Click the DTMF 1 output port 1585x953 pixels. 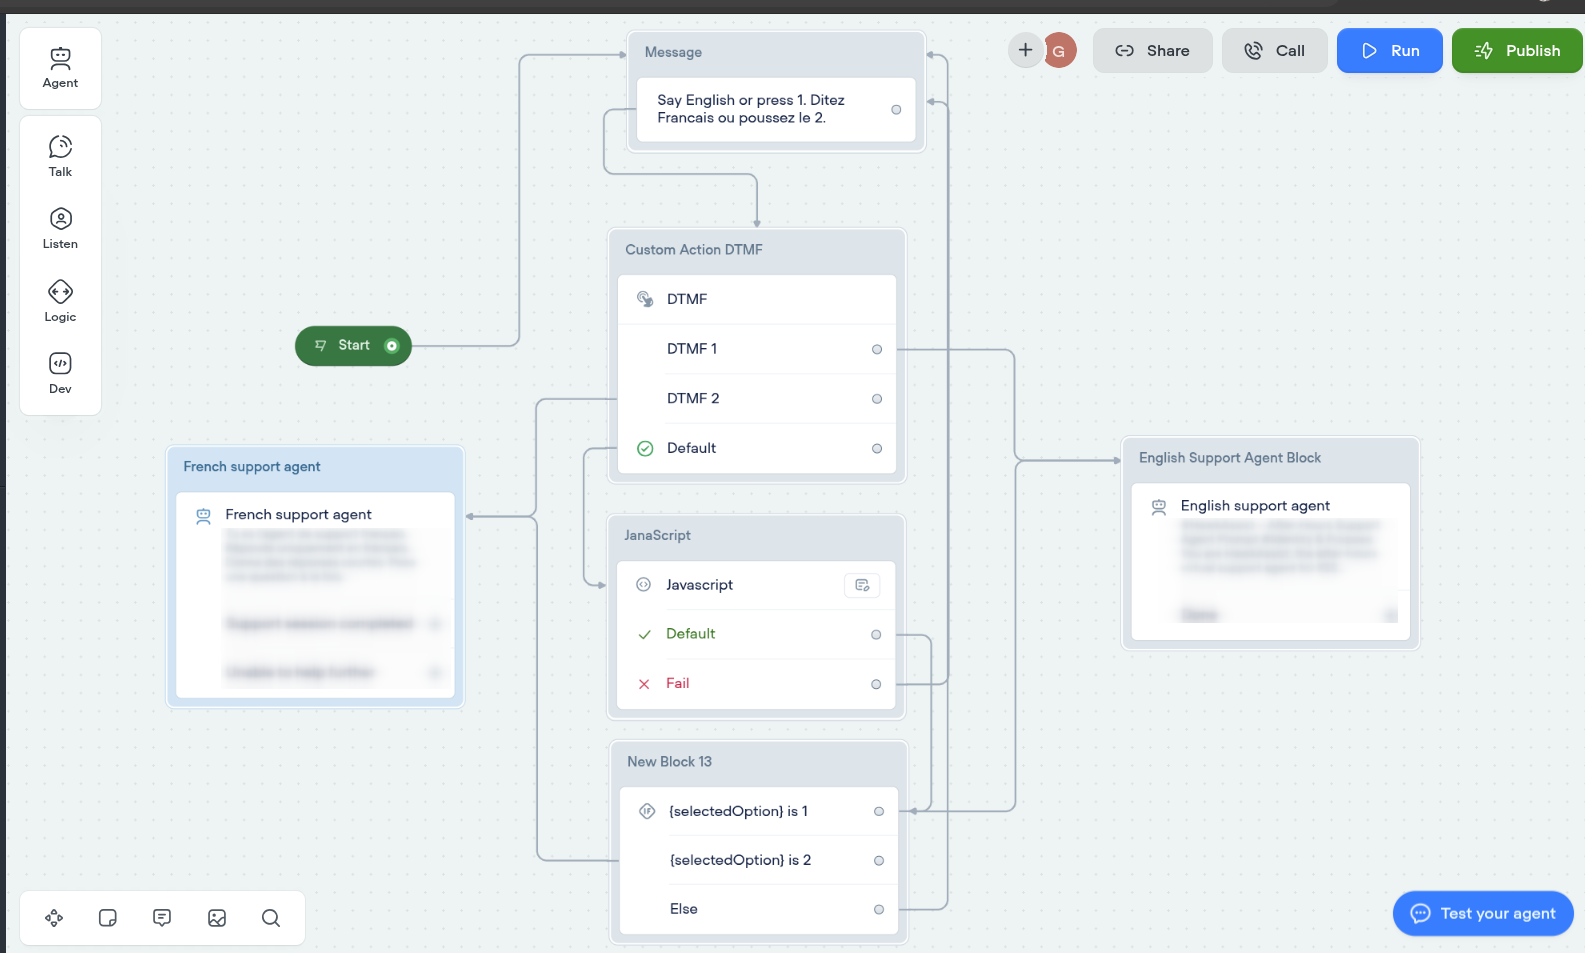coord(877,349)
